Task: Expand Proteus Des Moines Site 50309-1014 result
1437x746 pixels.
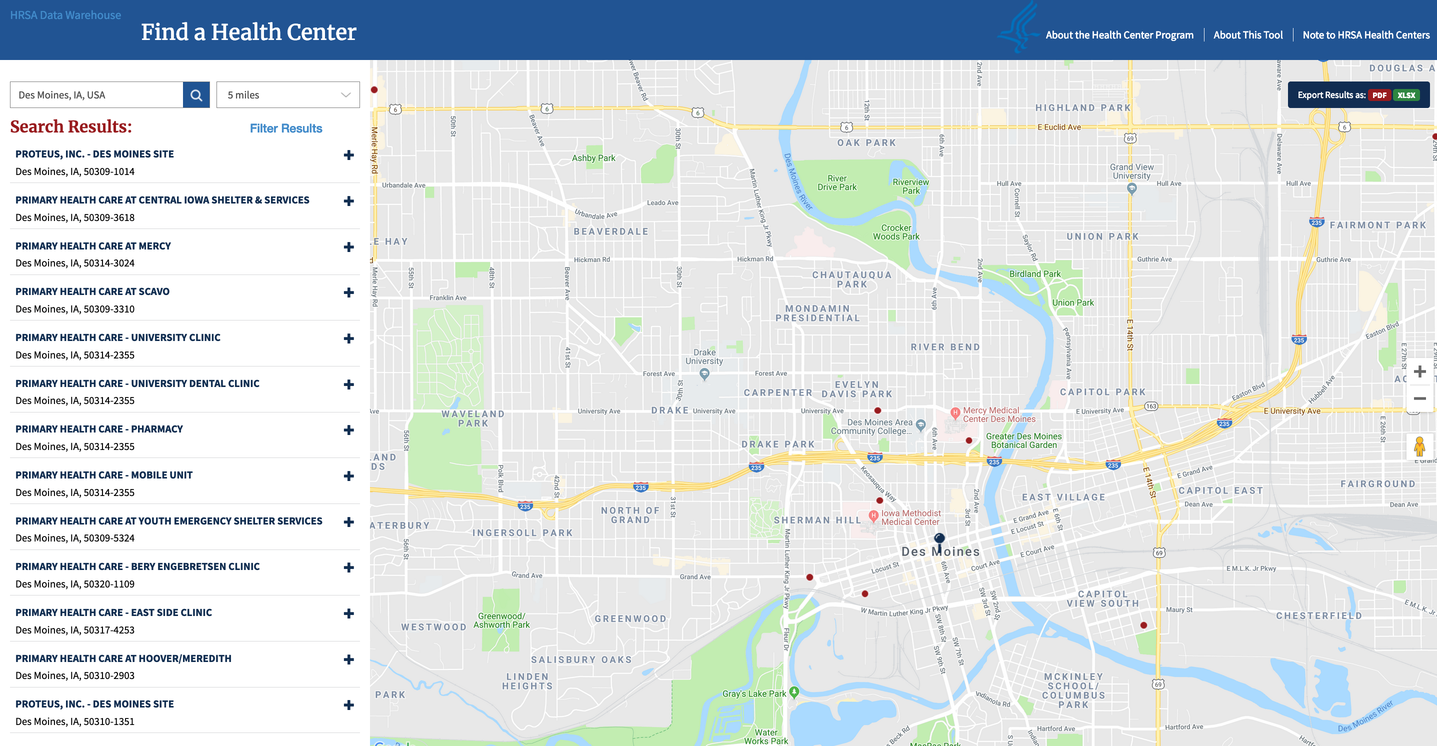Action: click(x=348, y=155)
